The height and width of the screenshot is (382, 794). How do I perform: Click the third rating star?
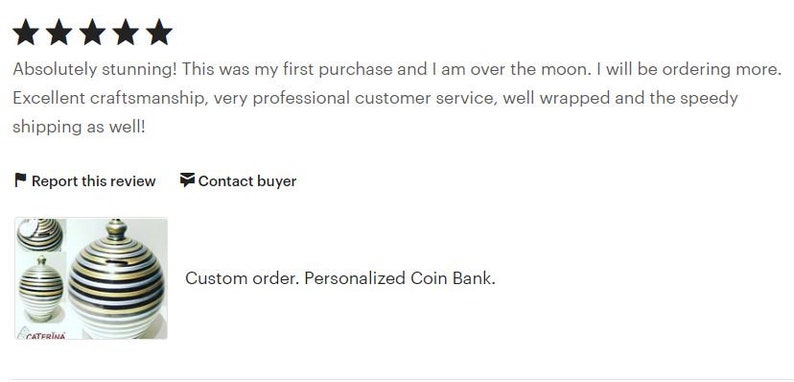pos(92,32)
